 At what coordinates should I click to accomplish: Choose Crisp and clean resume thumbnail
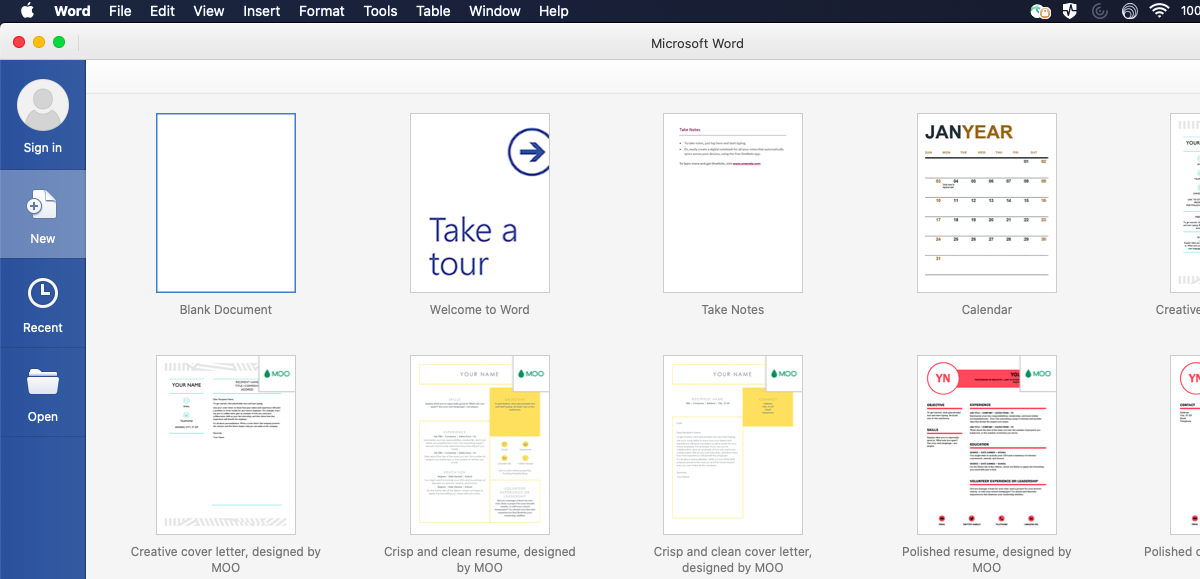tap(480, 445)
